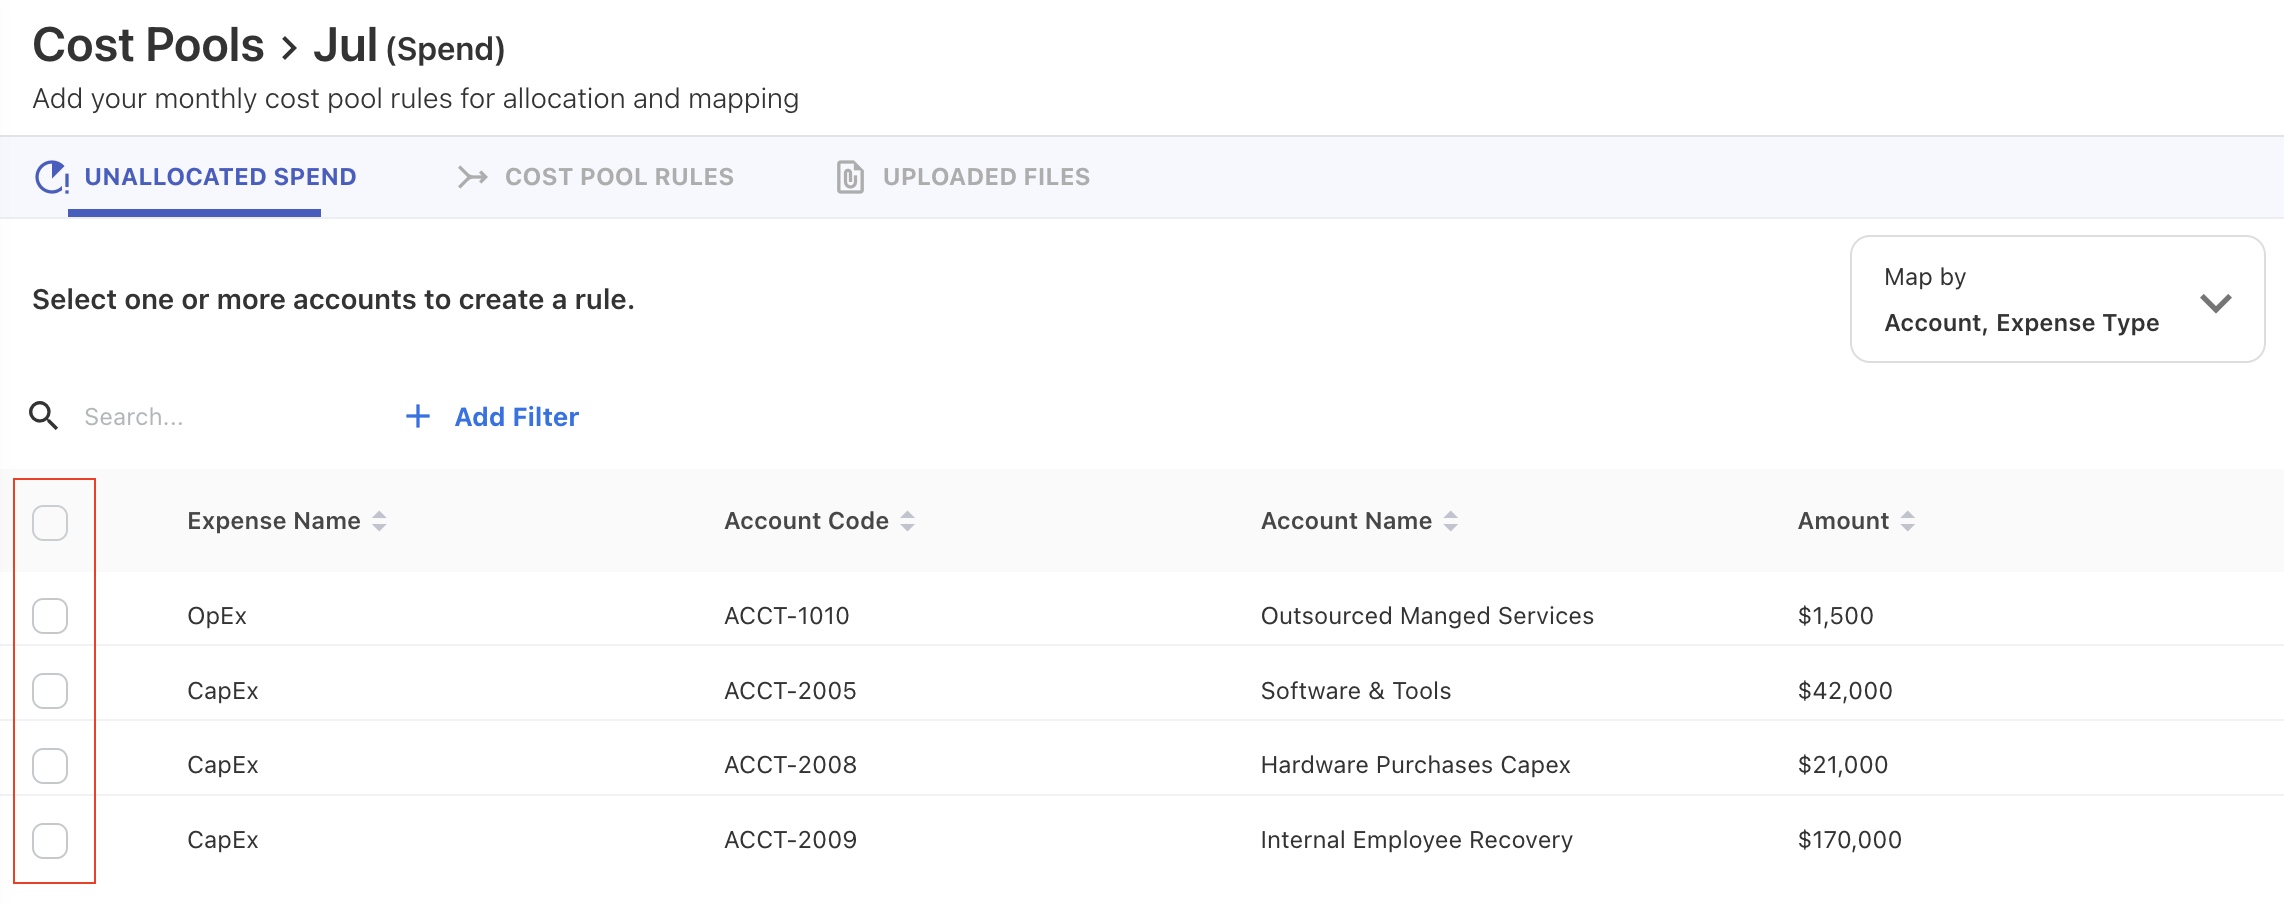
Task: Open the Uploaded Files tab
Action: tap(985, 177)
